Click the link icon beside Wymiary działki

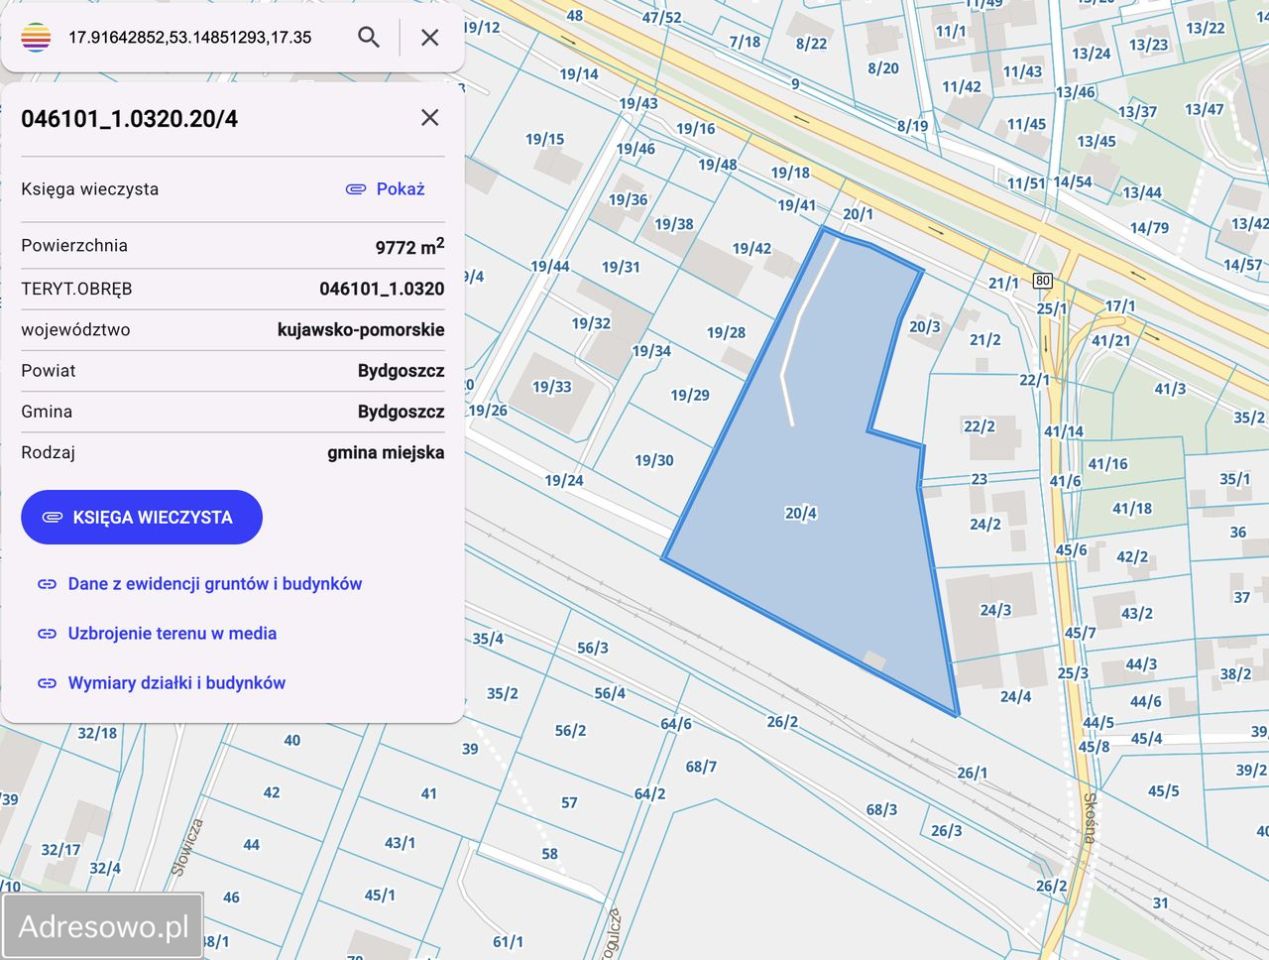pyautogui.click(x=46, y=682)
